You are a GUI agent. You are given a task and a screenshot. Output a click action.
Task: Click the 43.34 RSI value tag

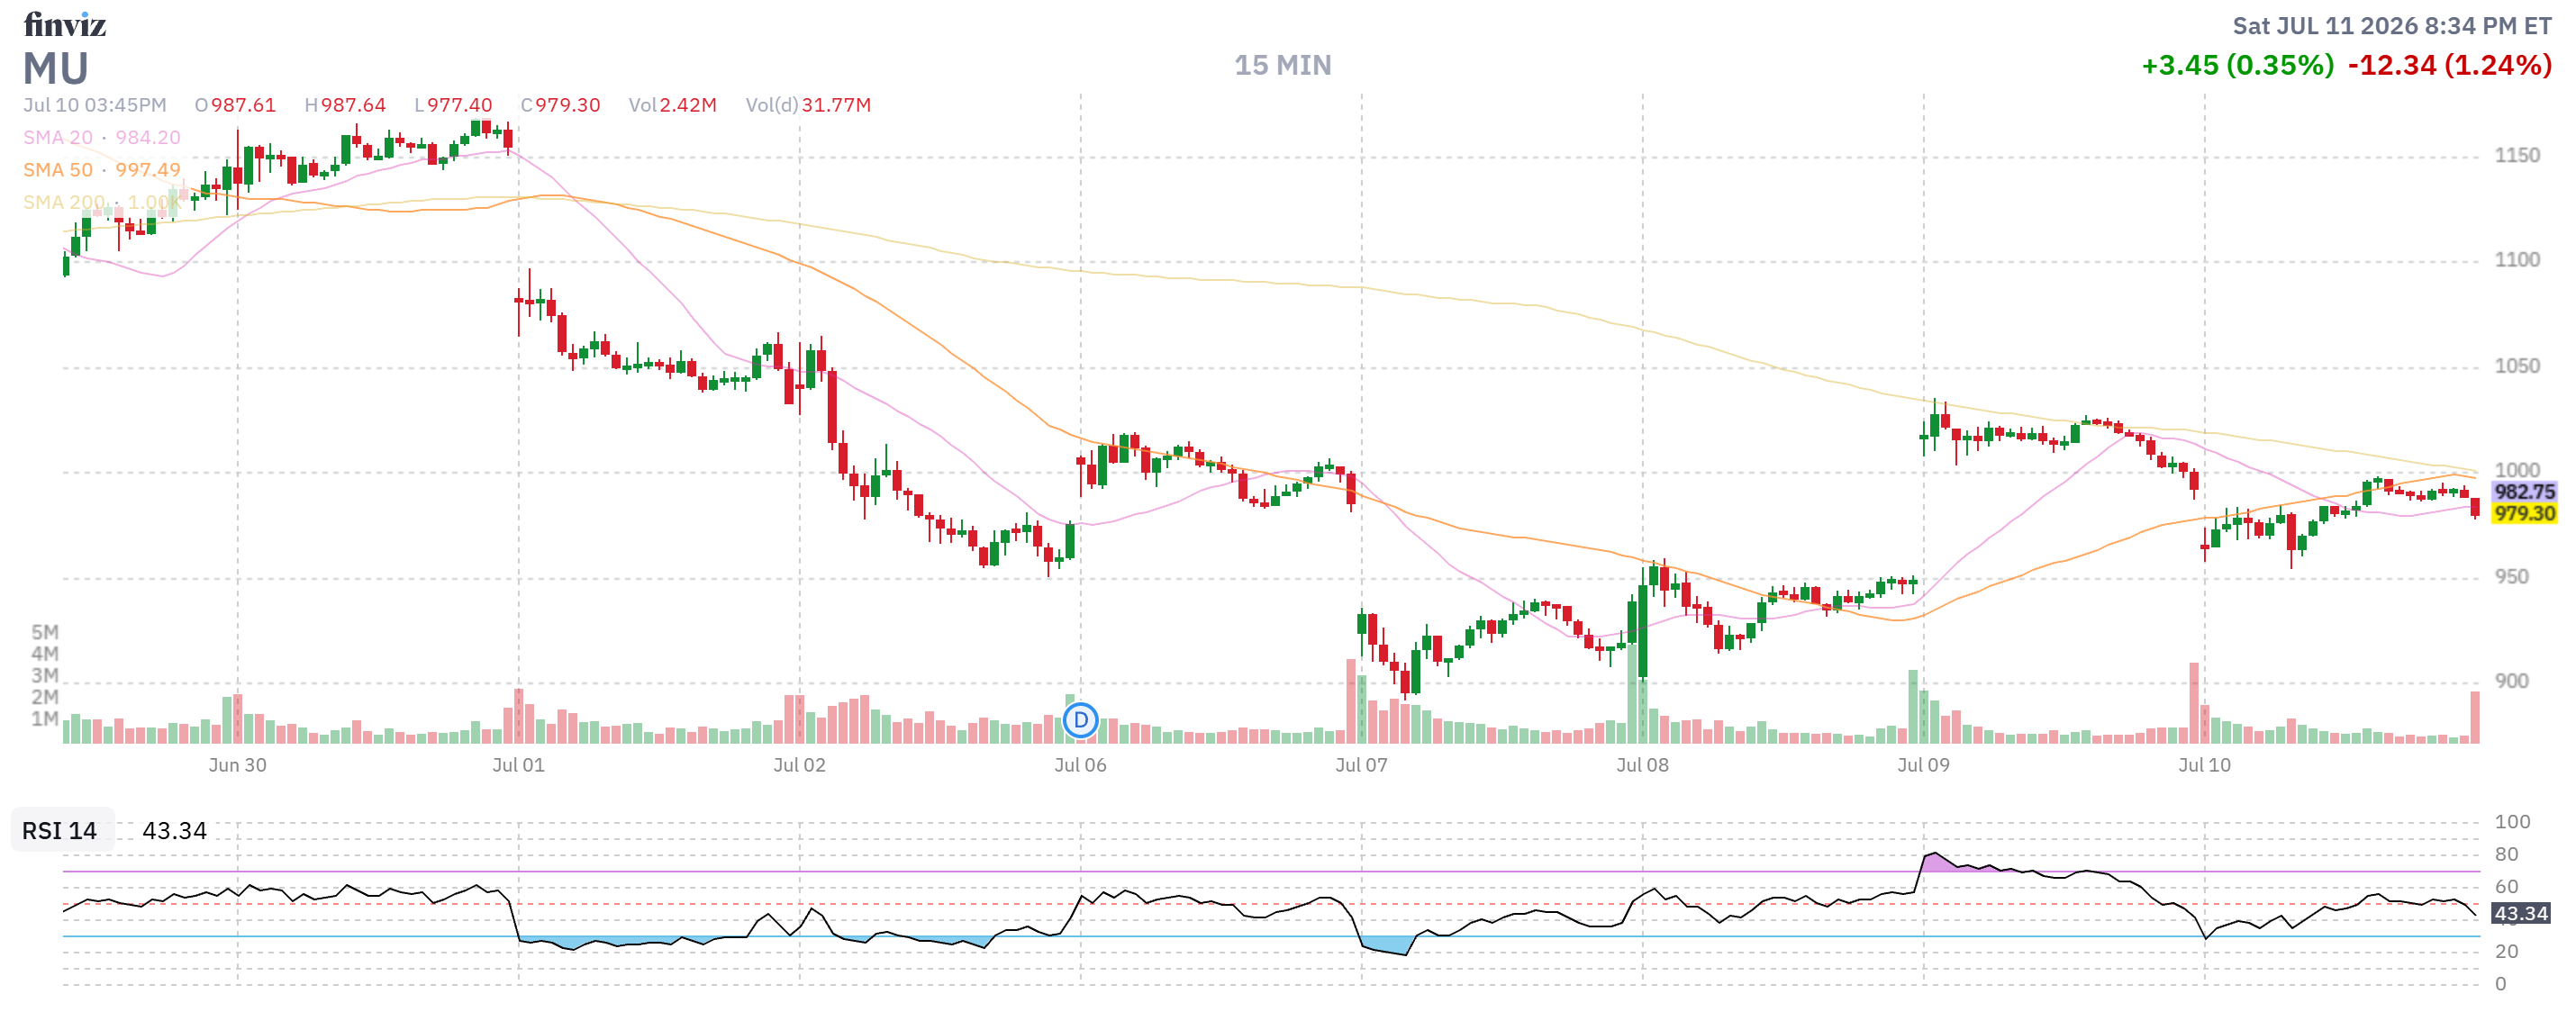click(x=2520, y=913)
